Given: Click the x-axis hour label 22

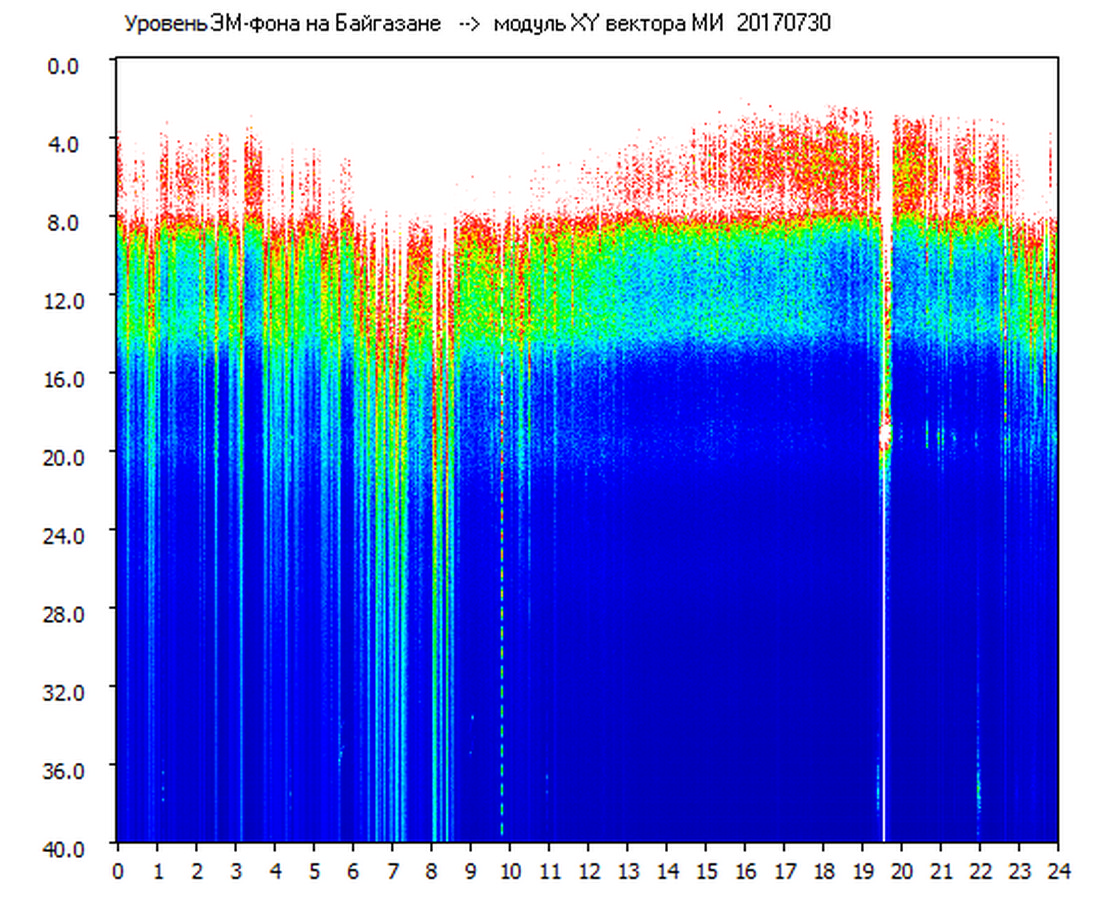Looking at the screenshot, I should pyautogui.click(x=980, y=871).
